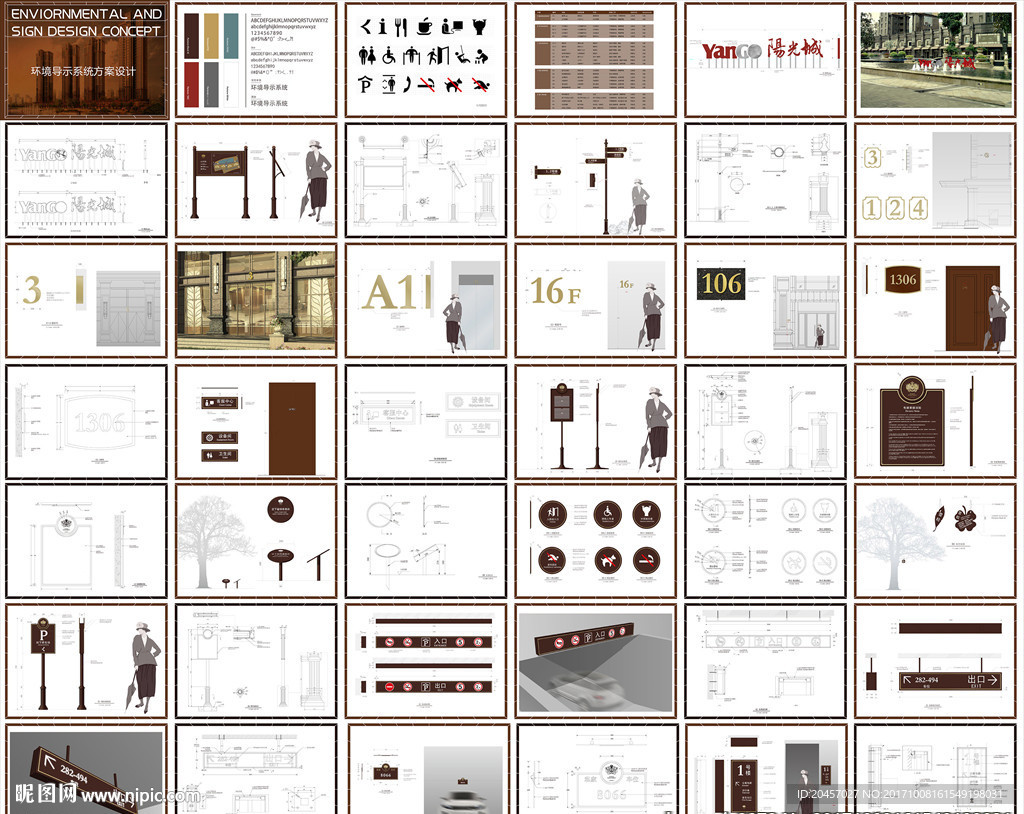Click the round brown no-dogs sign
The width and height of the screenshot is (1024, 814).
(608, 561)
